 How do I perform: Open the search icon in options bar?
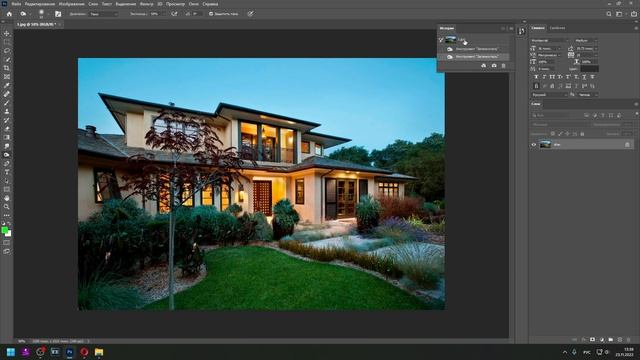click(x=609, y=14)
